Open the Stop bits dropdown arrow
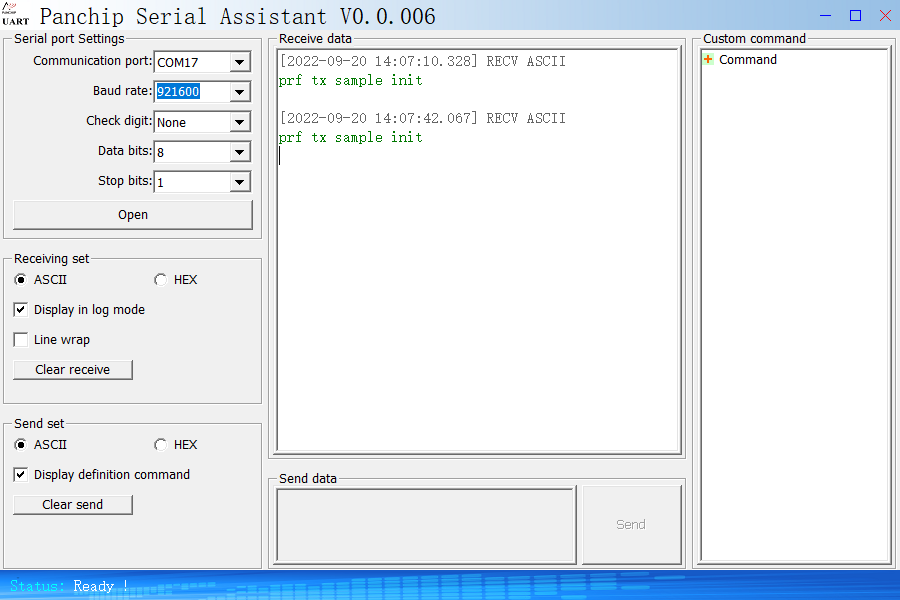Screen dimensions: 900x600 (x=240, y=183)
